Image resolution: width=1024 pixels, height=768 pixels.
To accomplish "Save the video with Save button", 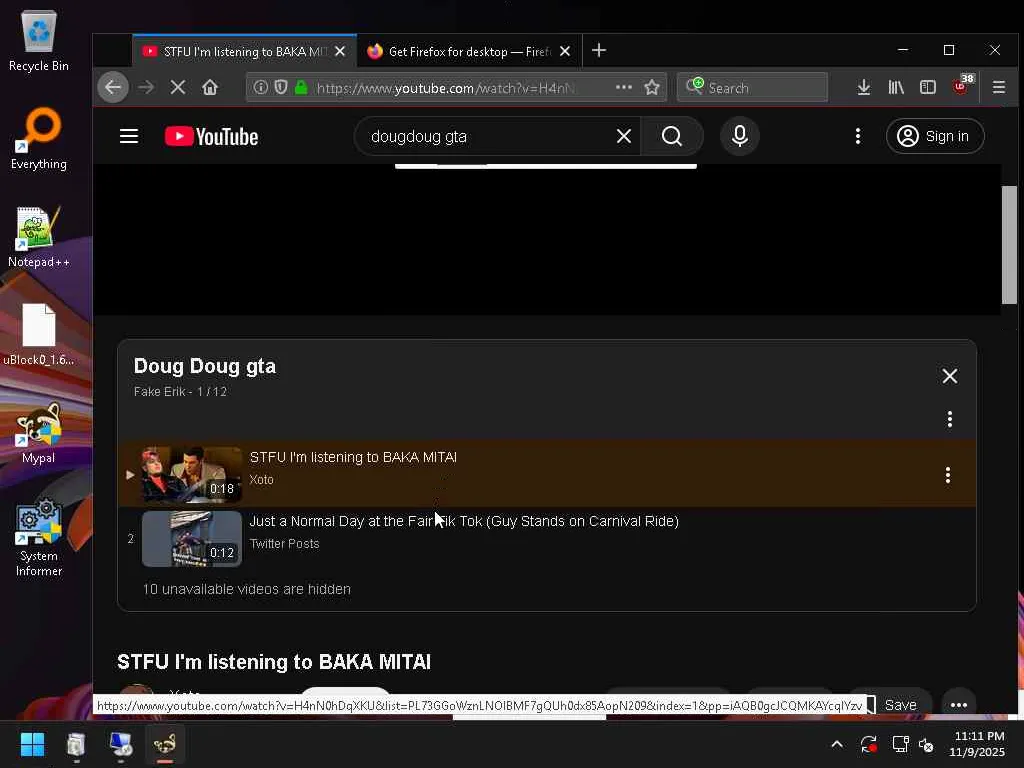I will coord(900,705).
